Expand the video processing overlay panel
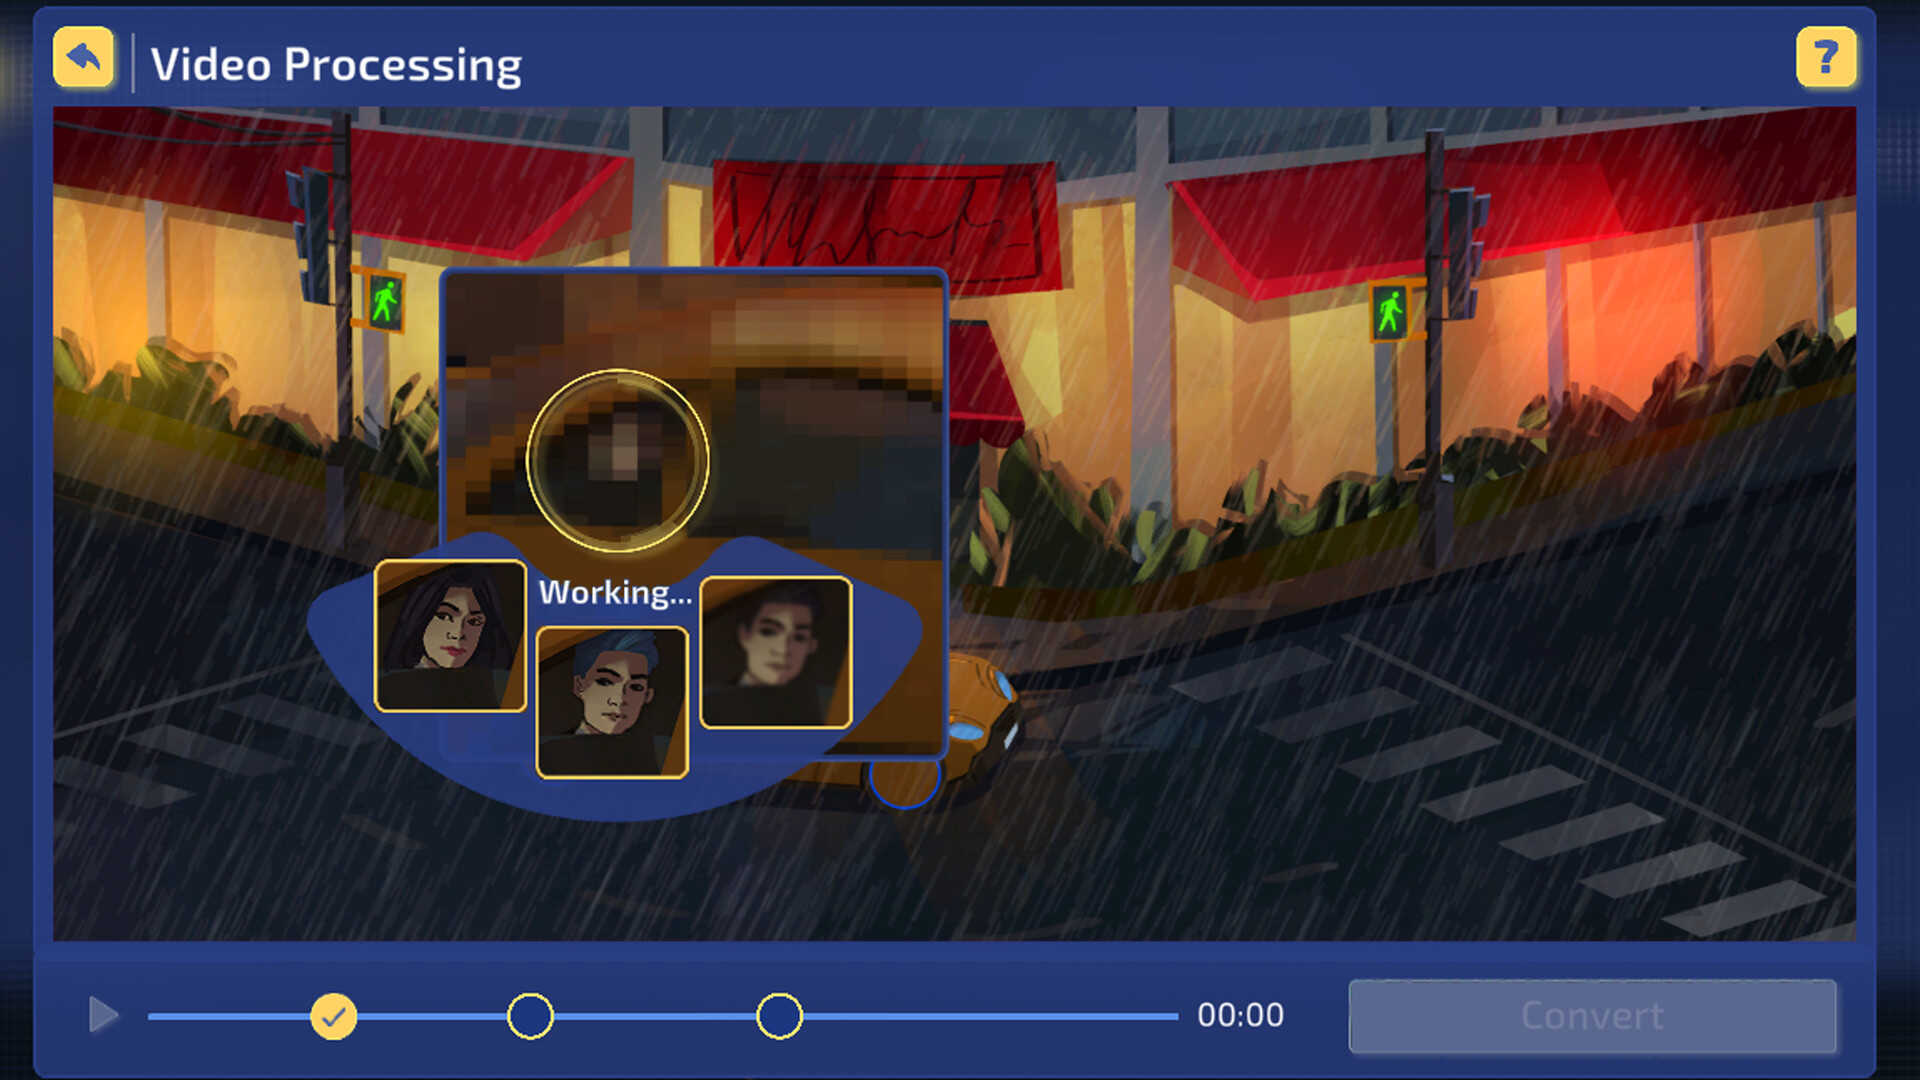1920x1080 pixels. [x=909, y=786]
